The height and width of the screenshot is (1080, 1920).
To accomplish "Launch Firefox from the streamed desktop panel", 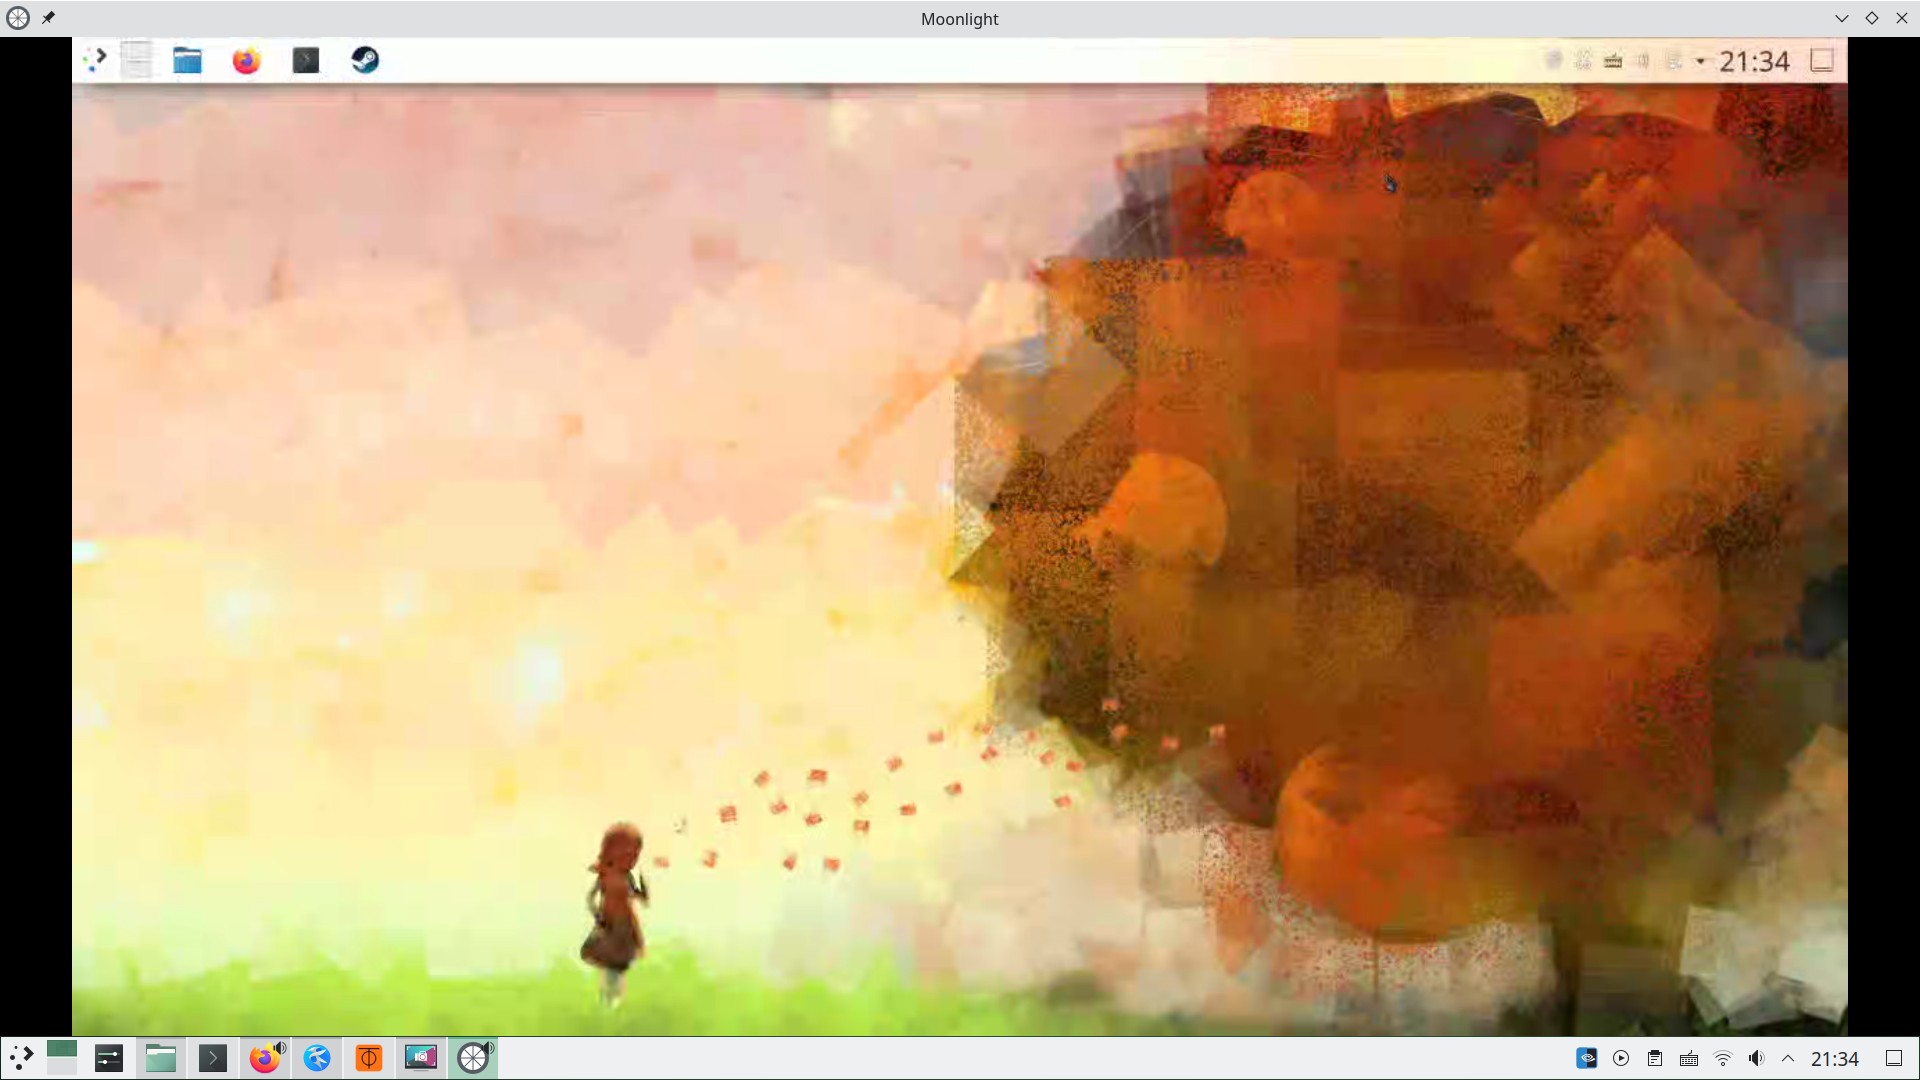I will coord(246,60).
